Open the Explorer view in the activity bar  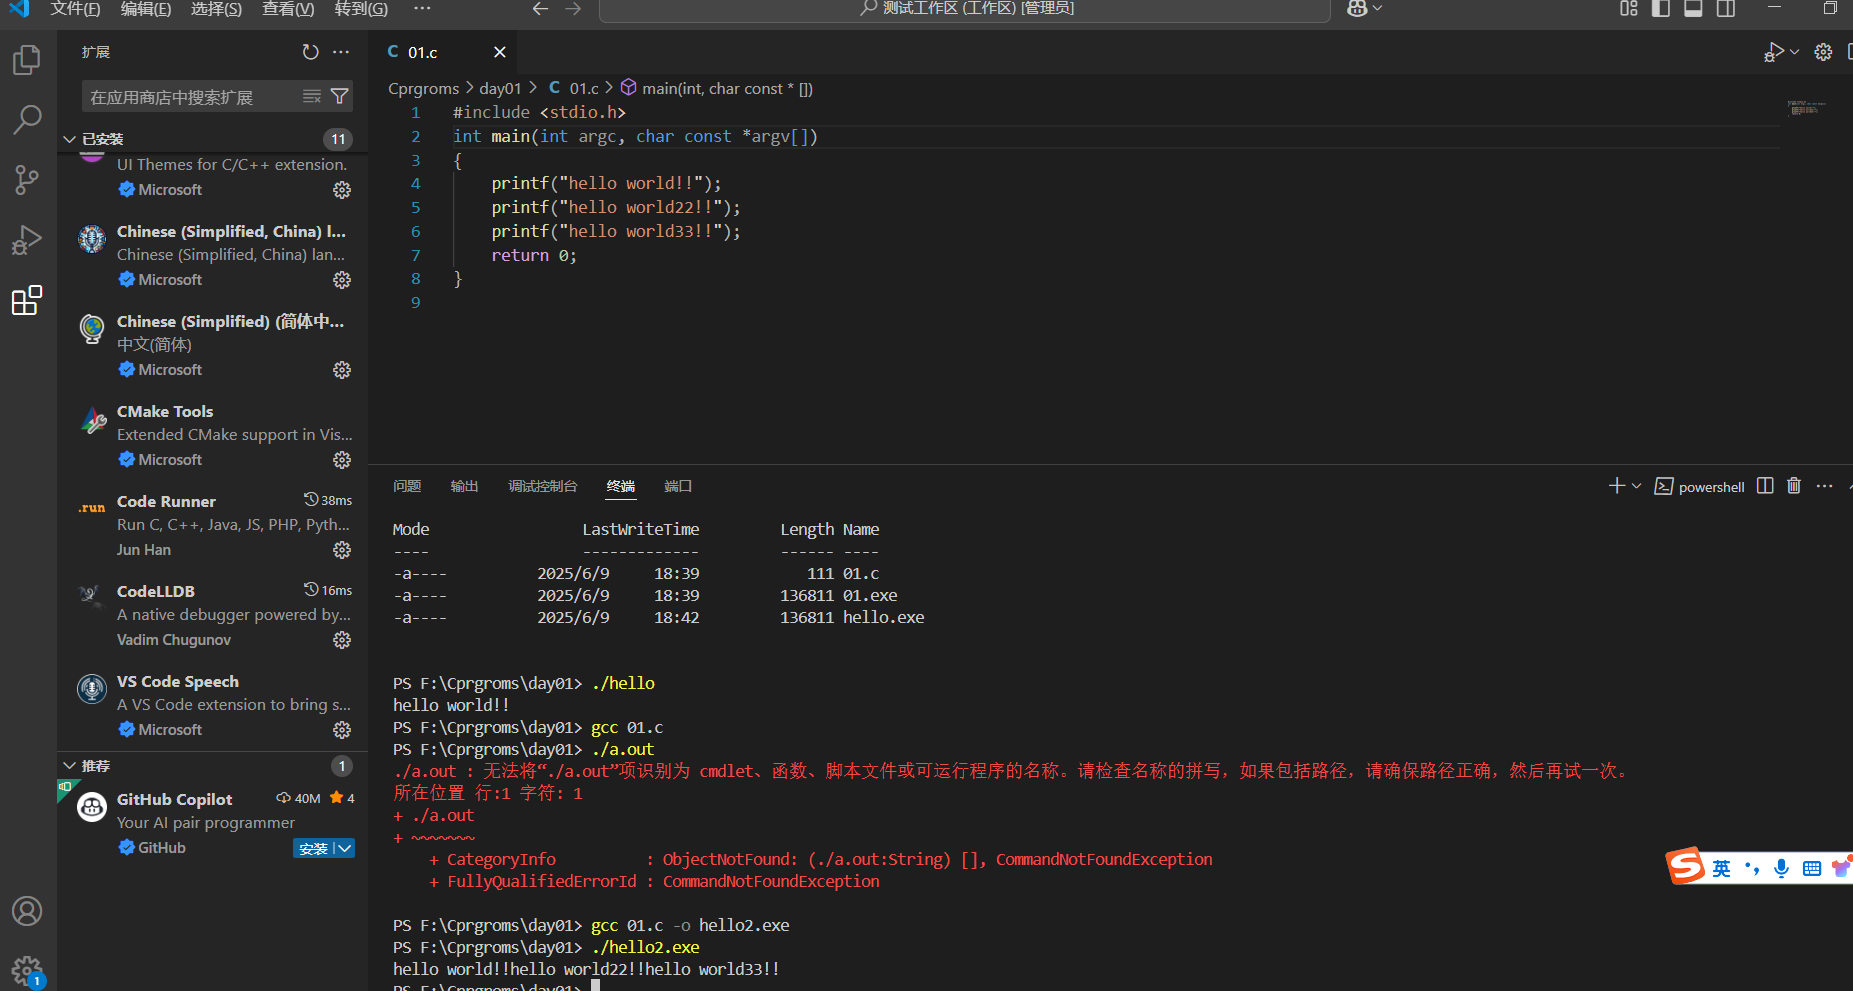point(26,60)
